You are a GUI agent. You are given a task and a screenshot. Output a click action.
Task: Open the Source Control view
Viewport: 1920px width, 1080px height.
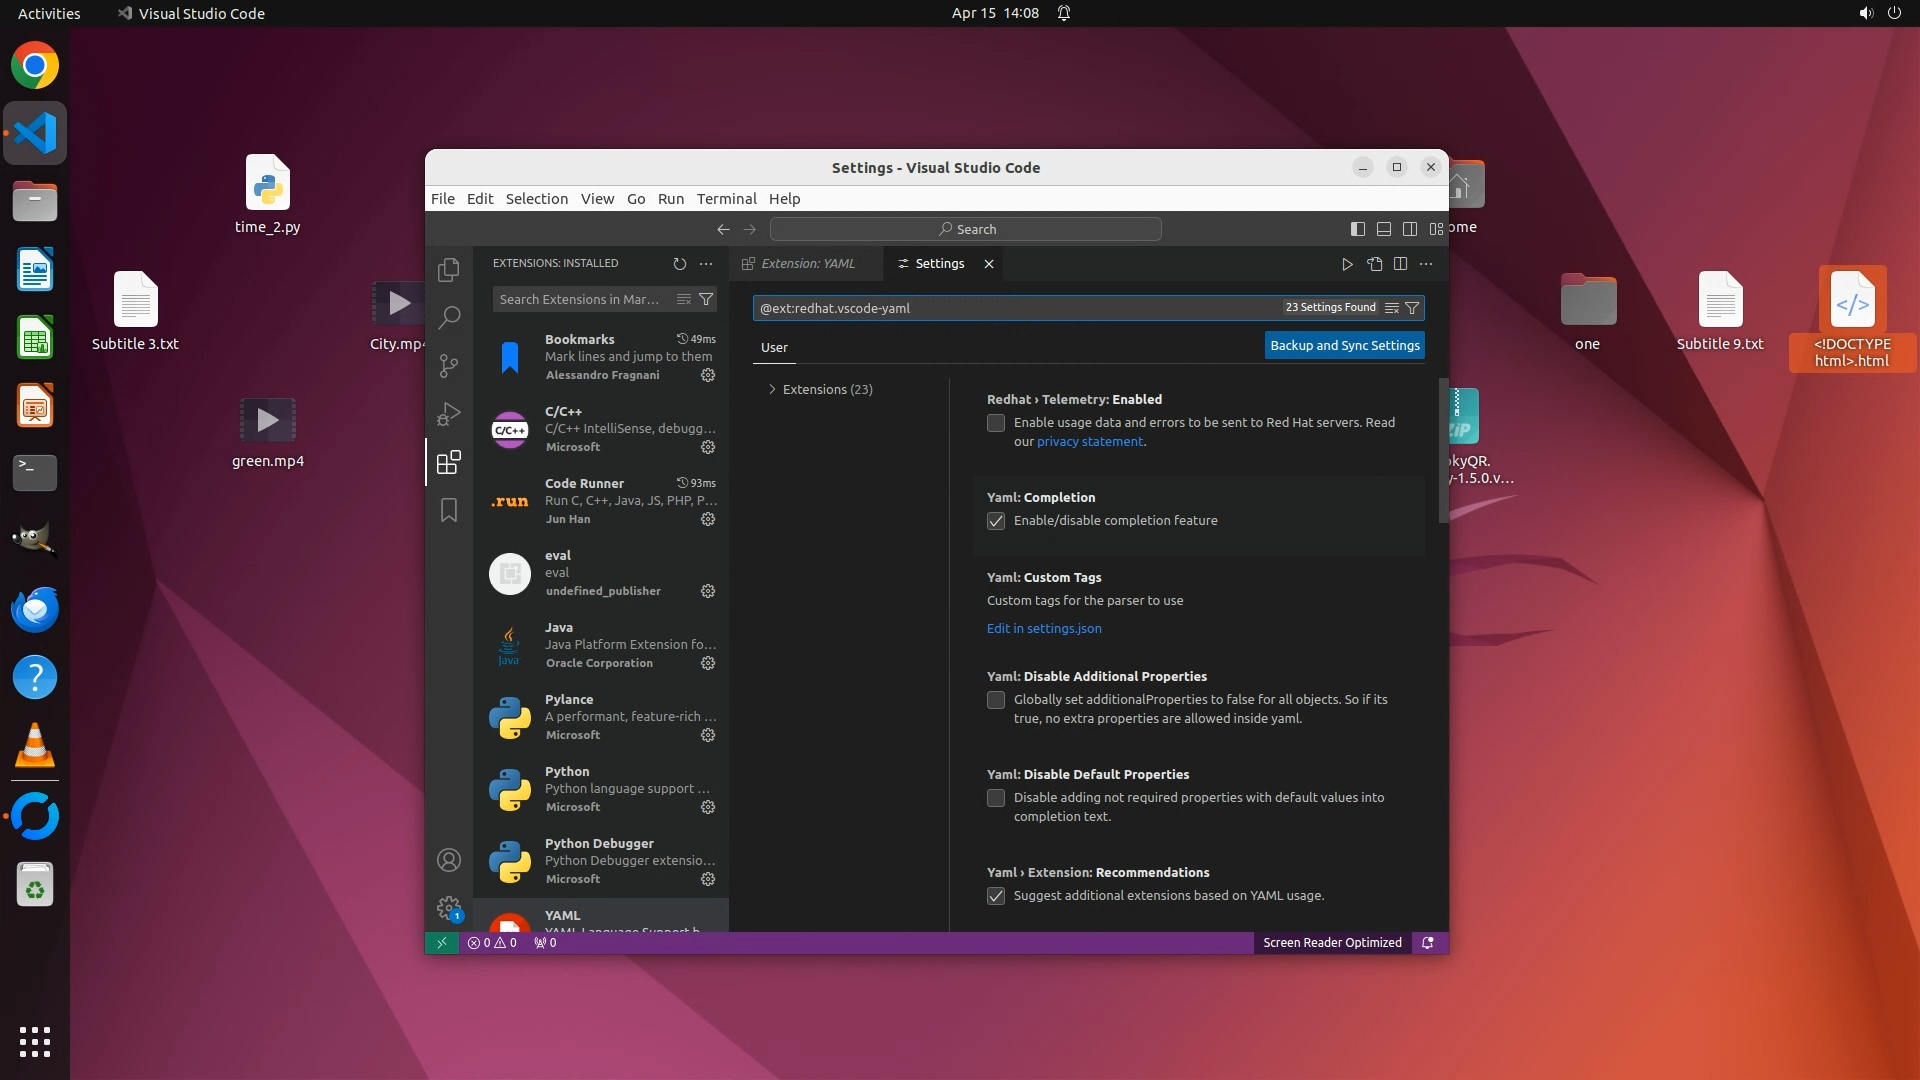449,366
